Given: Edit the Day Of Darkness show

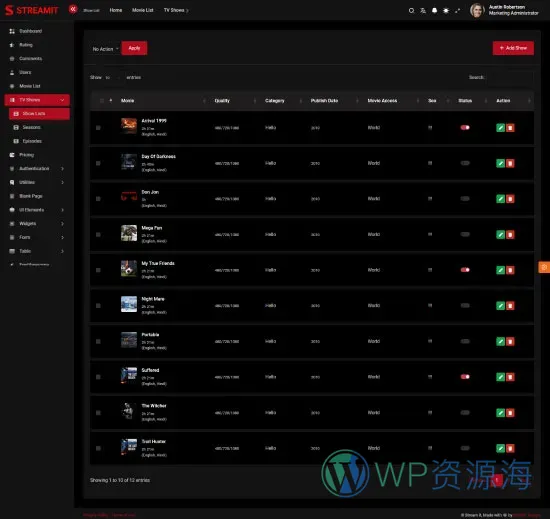Looking at the screenshot, I should (501, 163).
